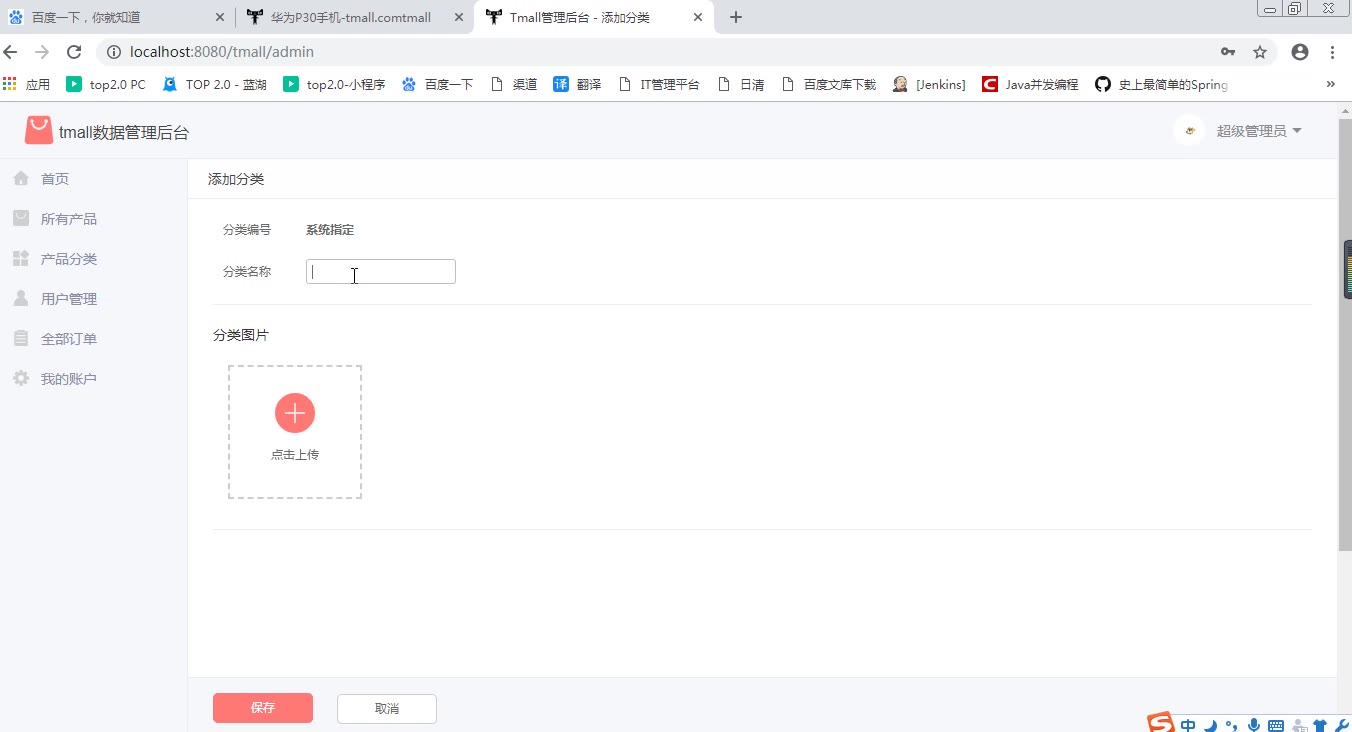1352x732 pixels.
Task: Click the 取消 cancel button
Action: point(387,708)
